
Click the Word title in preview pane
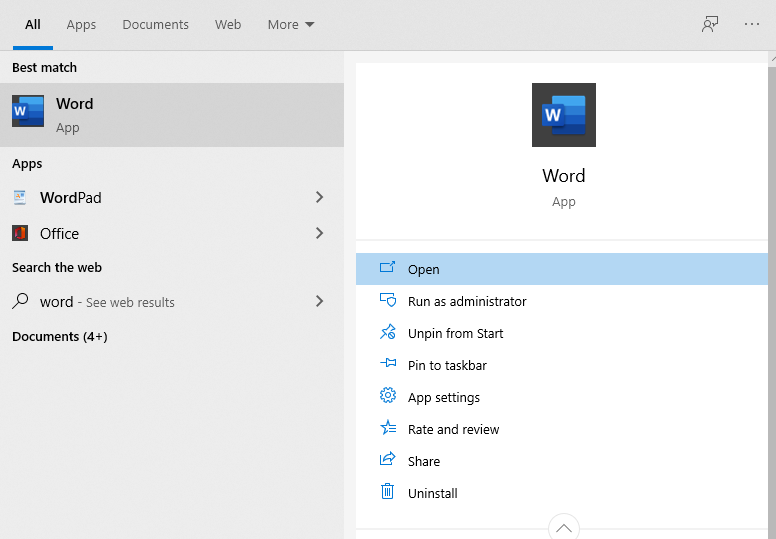click(564, 176)
